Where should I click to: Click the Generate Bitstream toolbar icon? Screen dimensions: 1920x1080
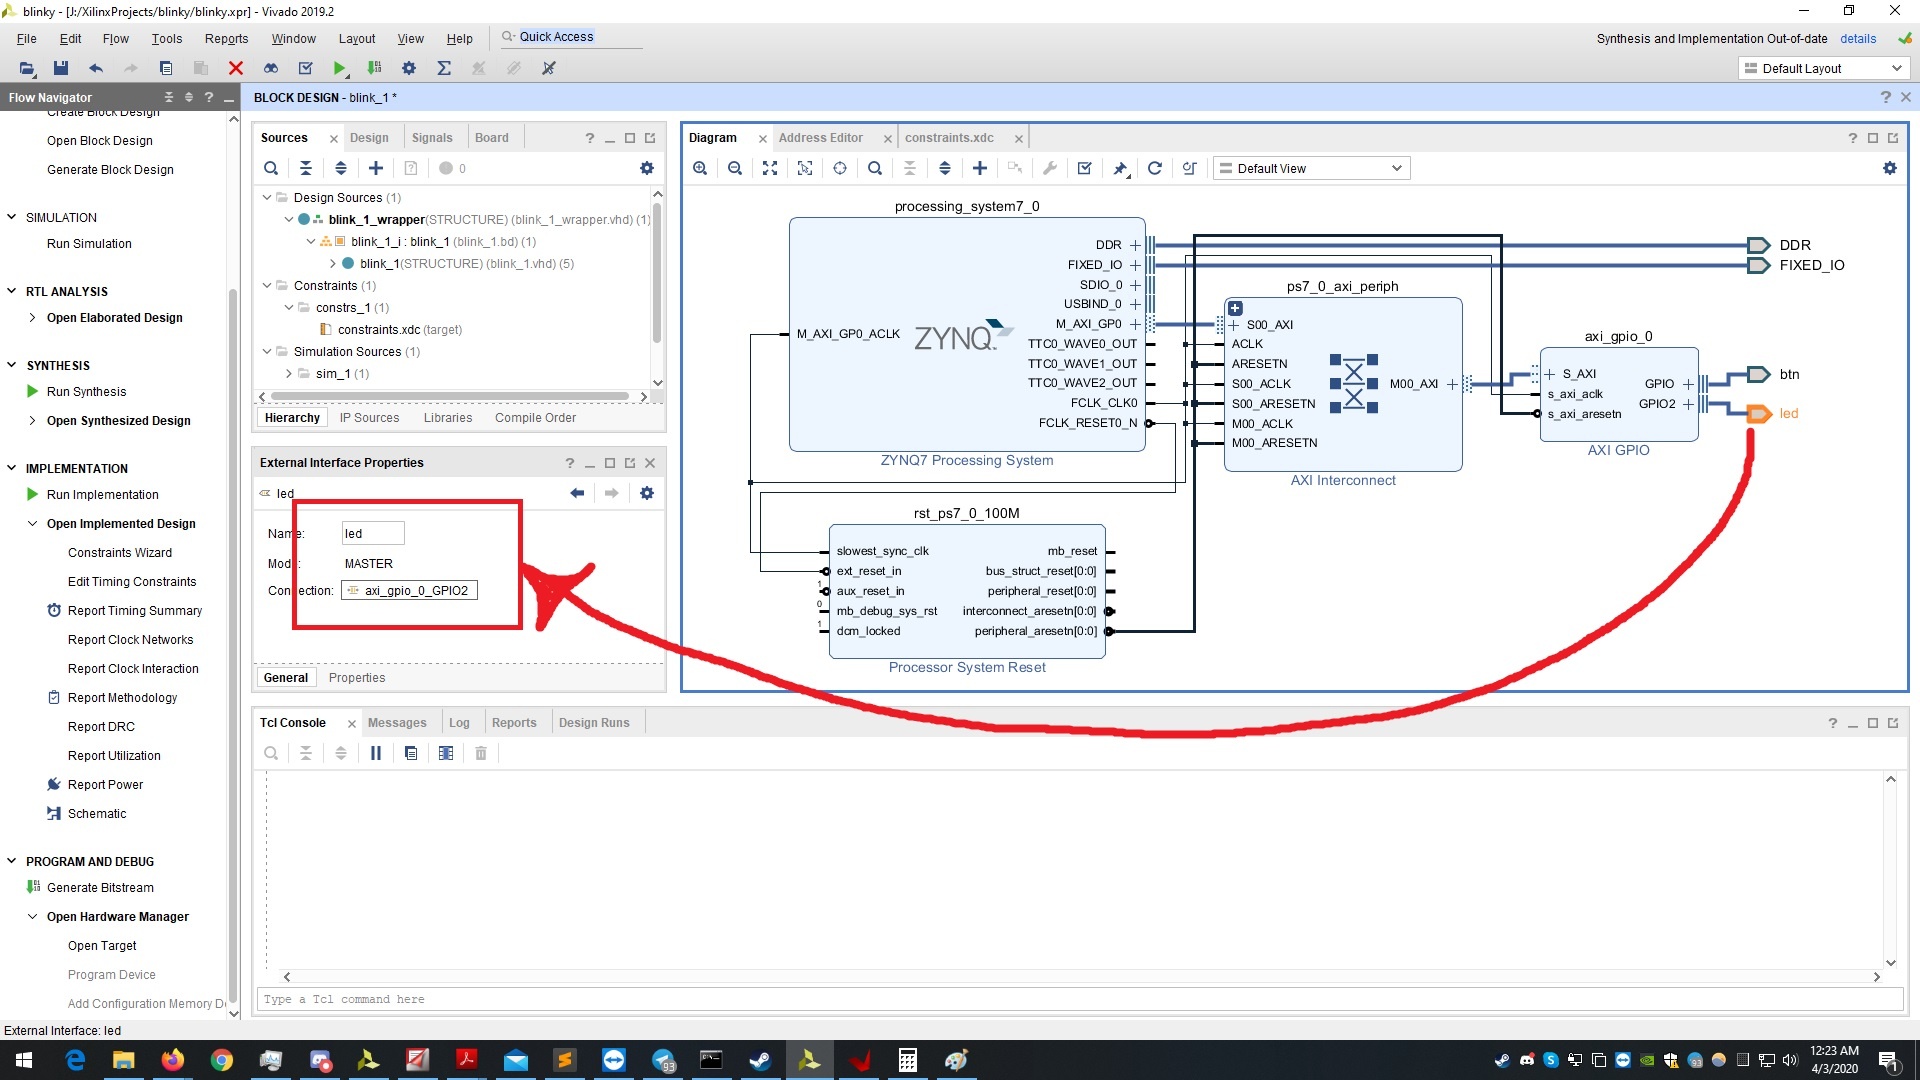pos(374,68)
